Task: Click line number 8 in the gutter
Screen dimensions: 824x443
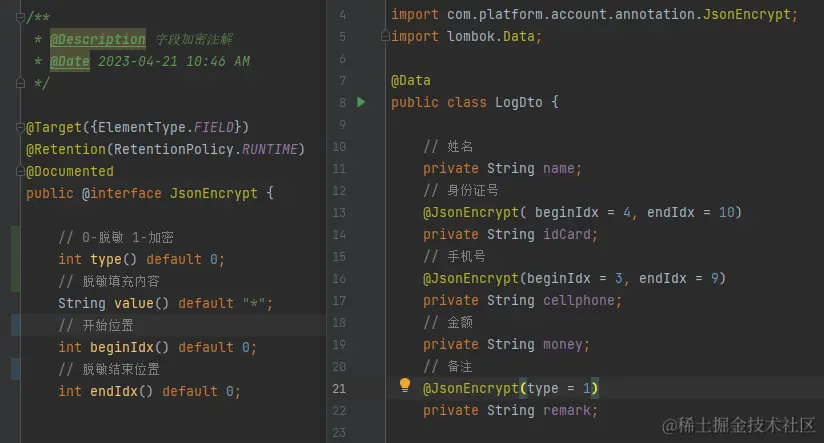Action: (x=342, y=102)
